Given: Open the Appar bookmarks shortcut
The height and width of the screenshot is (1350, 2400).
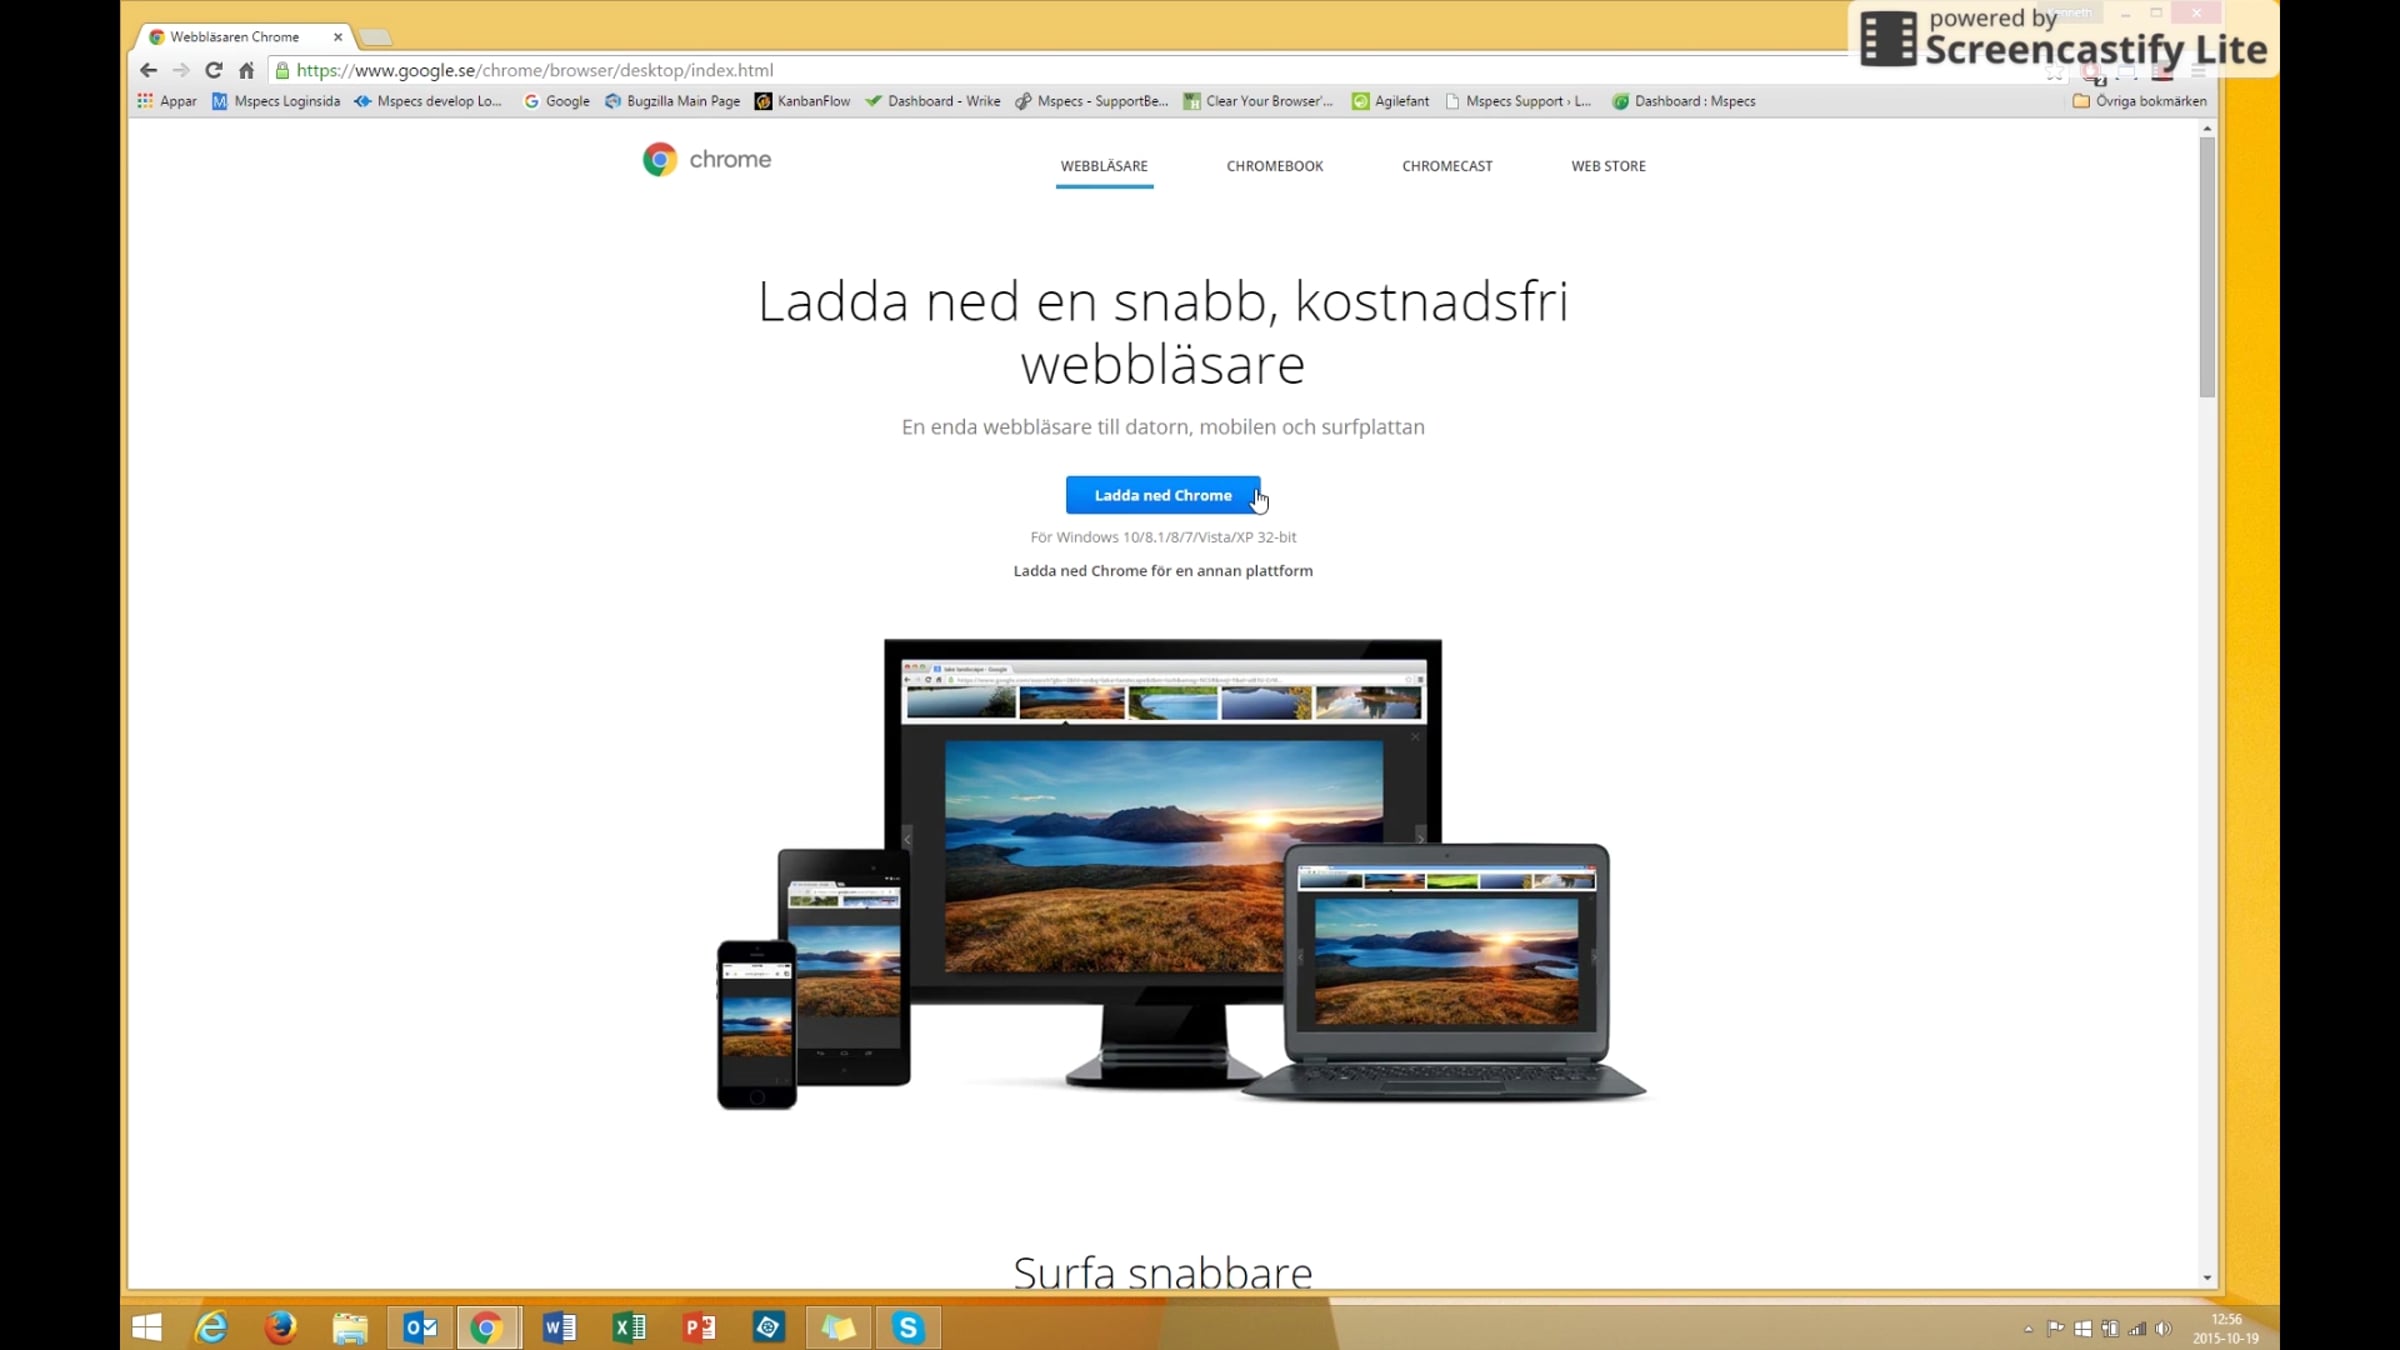Looking at the screenshot, I should 167,101.
